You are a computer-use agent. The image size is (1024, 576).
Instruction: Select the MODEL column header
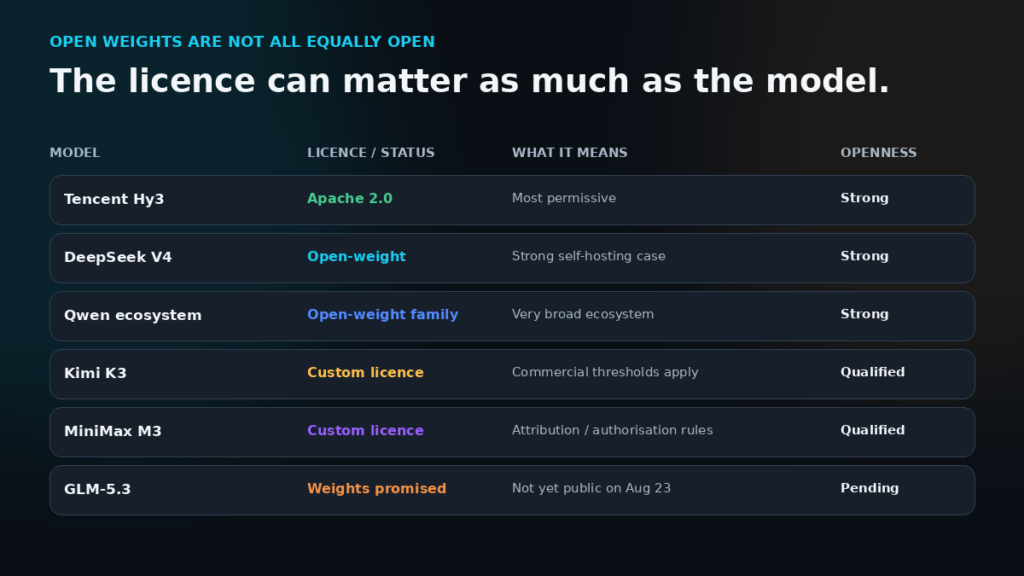coord(75,153)
